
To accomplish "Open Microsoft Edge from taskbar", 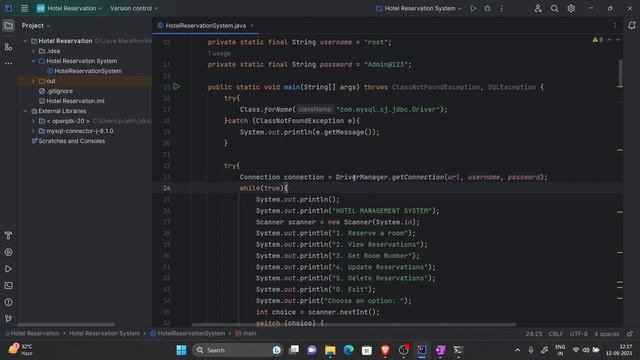I will (x=348, y=350).
